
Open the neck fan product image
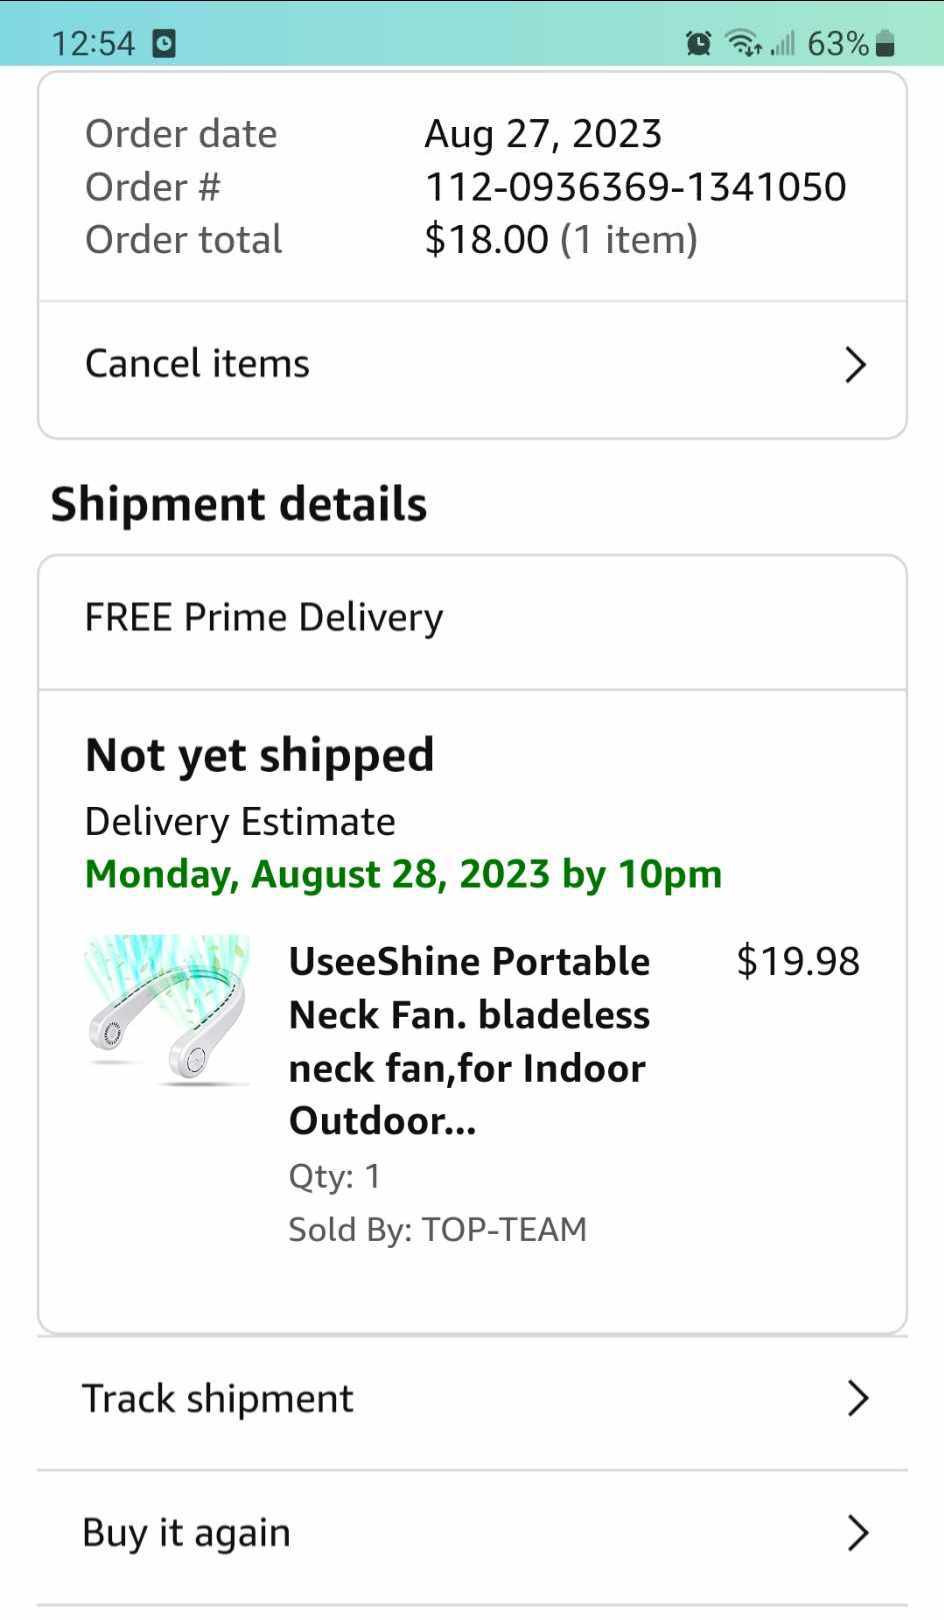click(x=167, y=1010)
